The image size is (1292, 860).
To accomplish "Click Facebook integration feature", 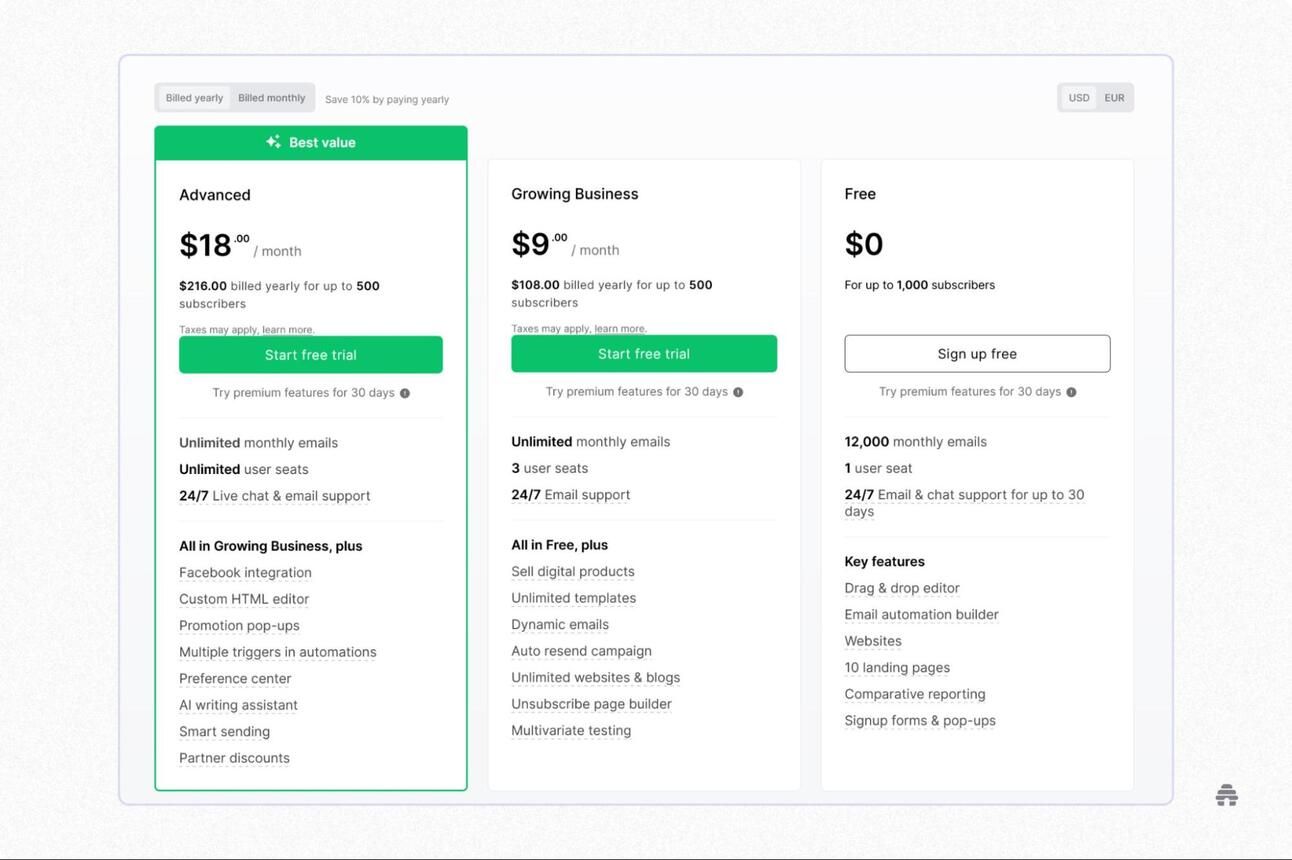I will (245, 573).
